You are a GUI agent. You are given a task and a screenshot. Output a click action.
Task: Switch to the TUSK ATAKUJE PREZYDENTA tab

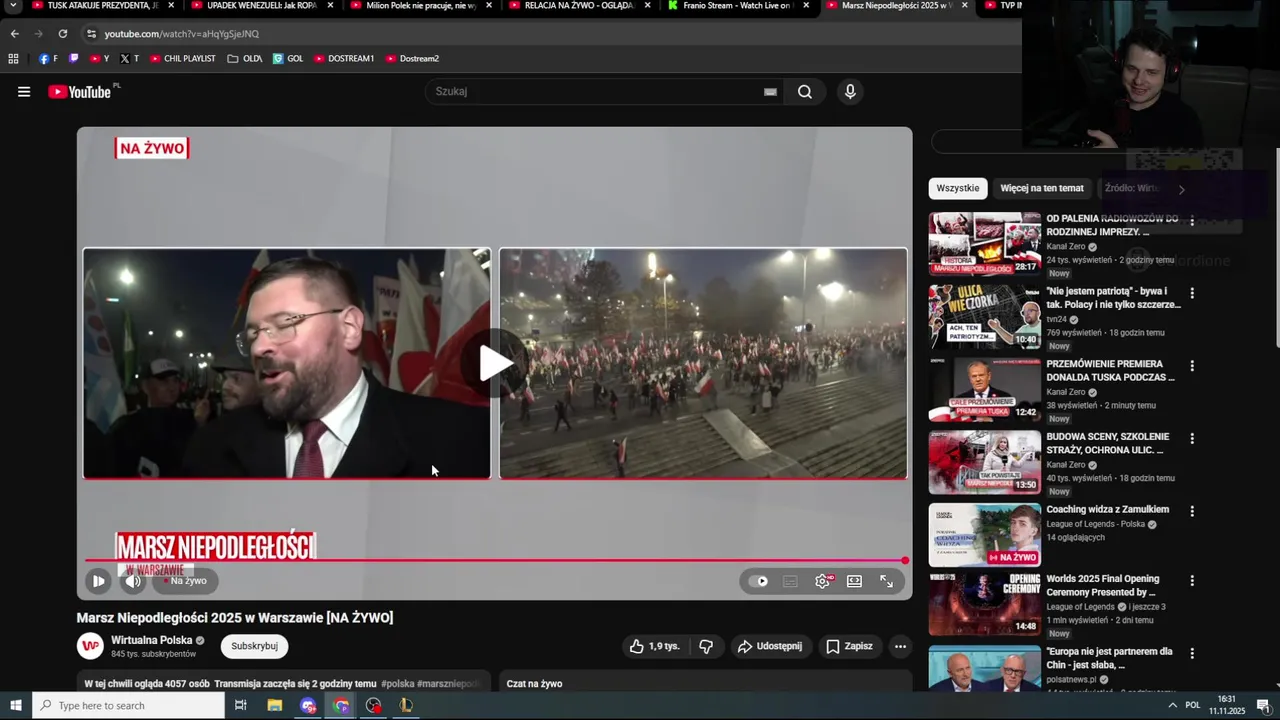coord(103,6)
